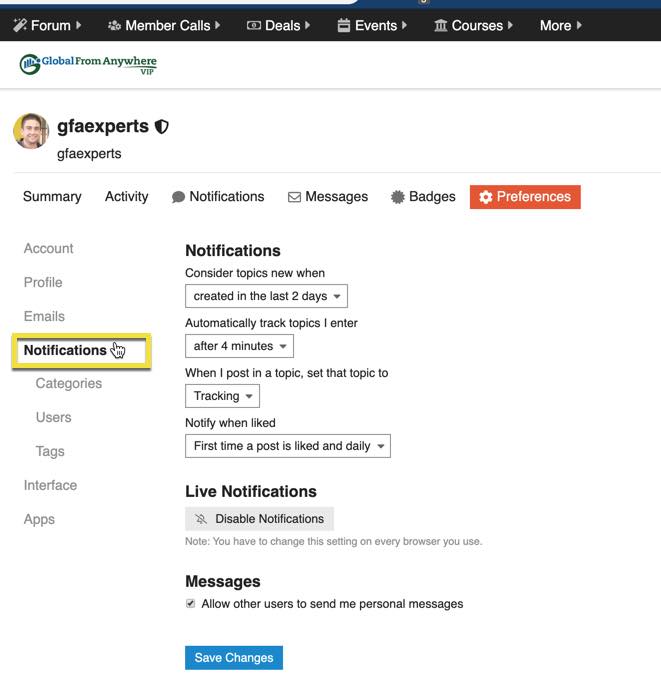Click the arrow next to Deals
Screen dimensions: 661x696
click(x=307, y=25)
